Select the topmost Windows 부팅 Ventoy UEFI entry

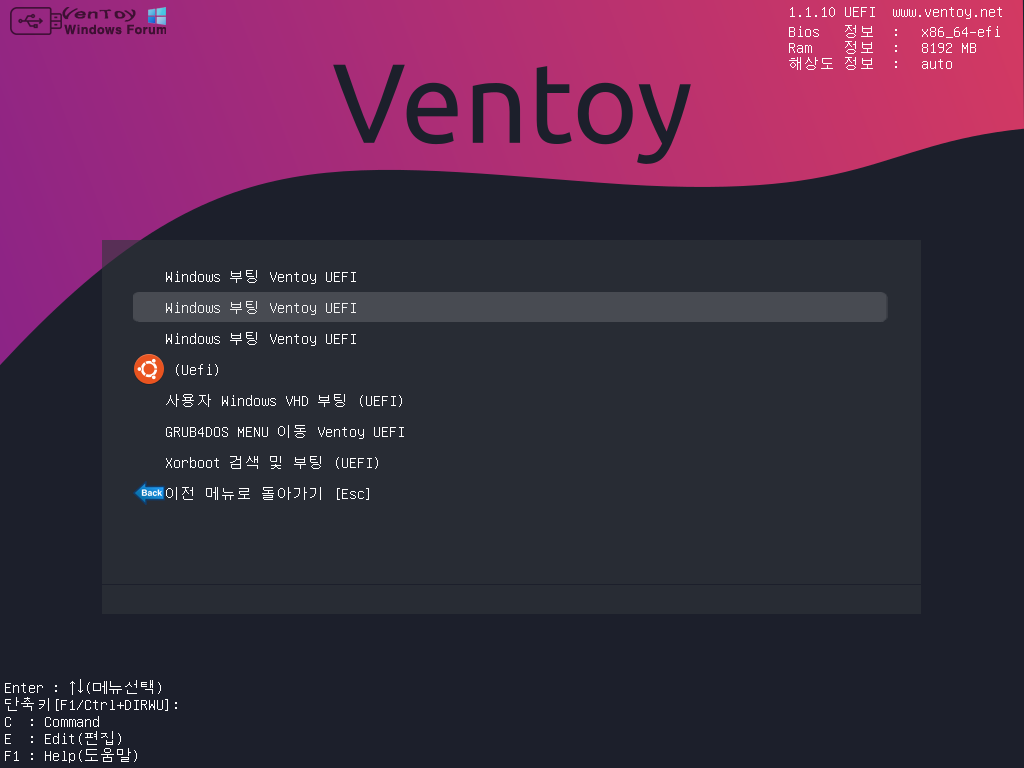261,277
